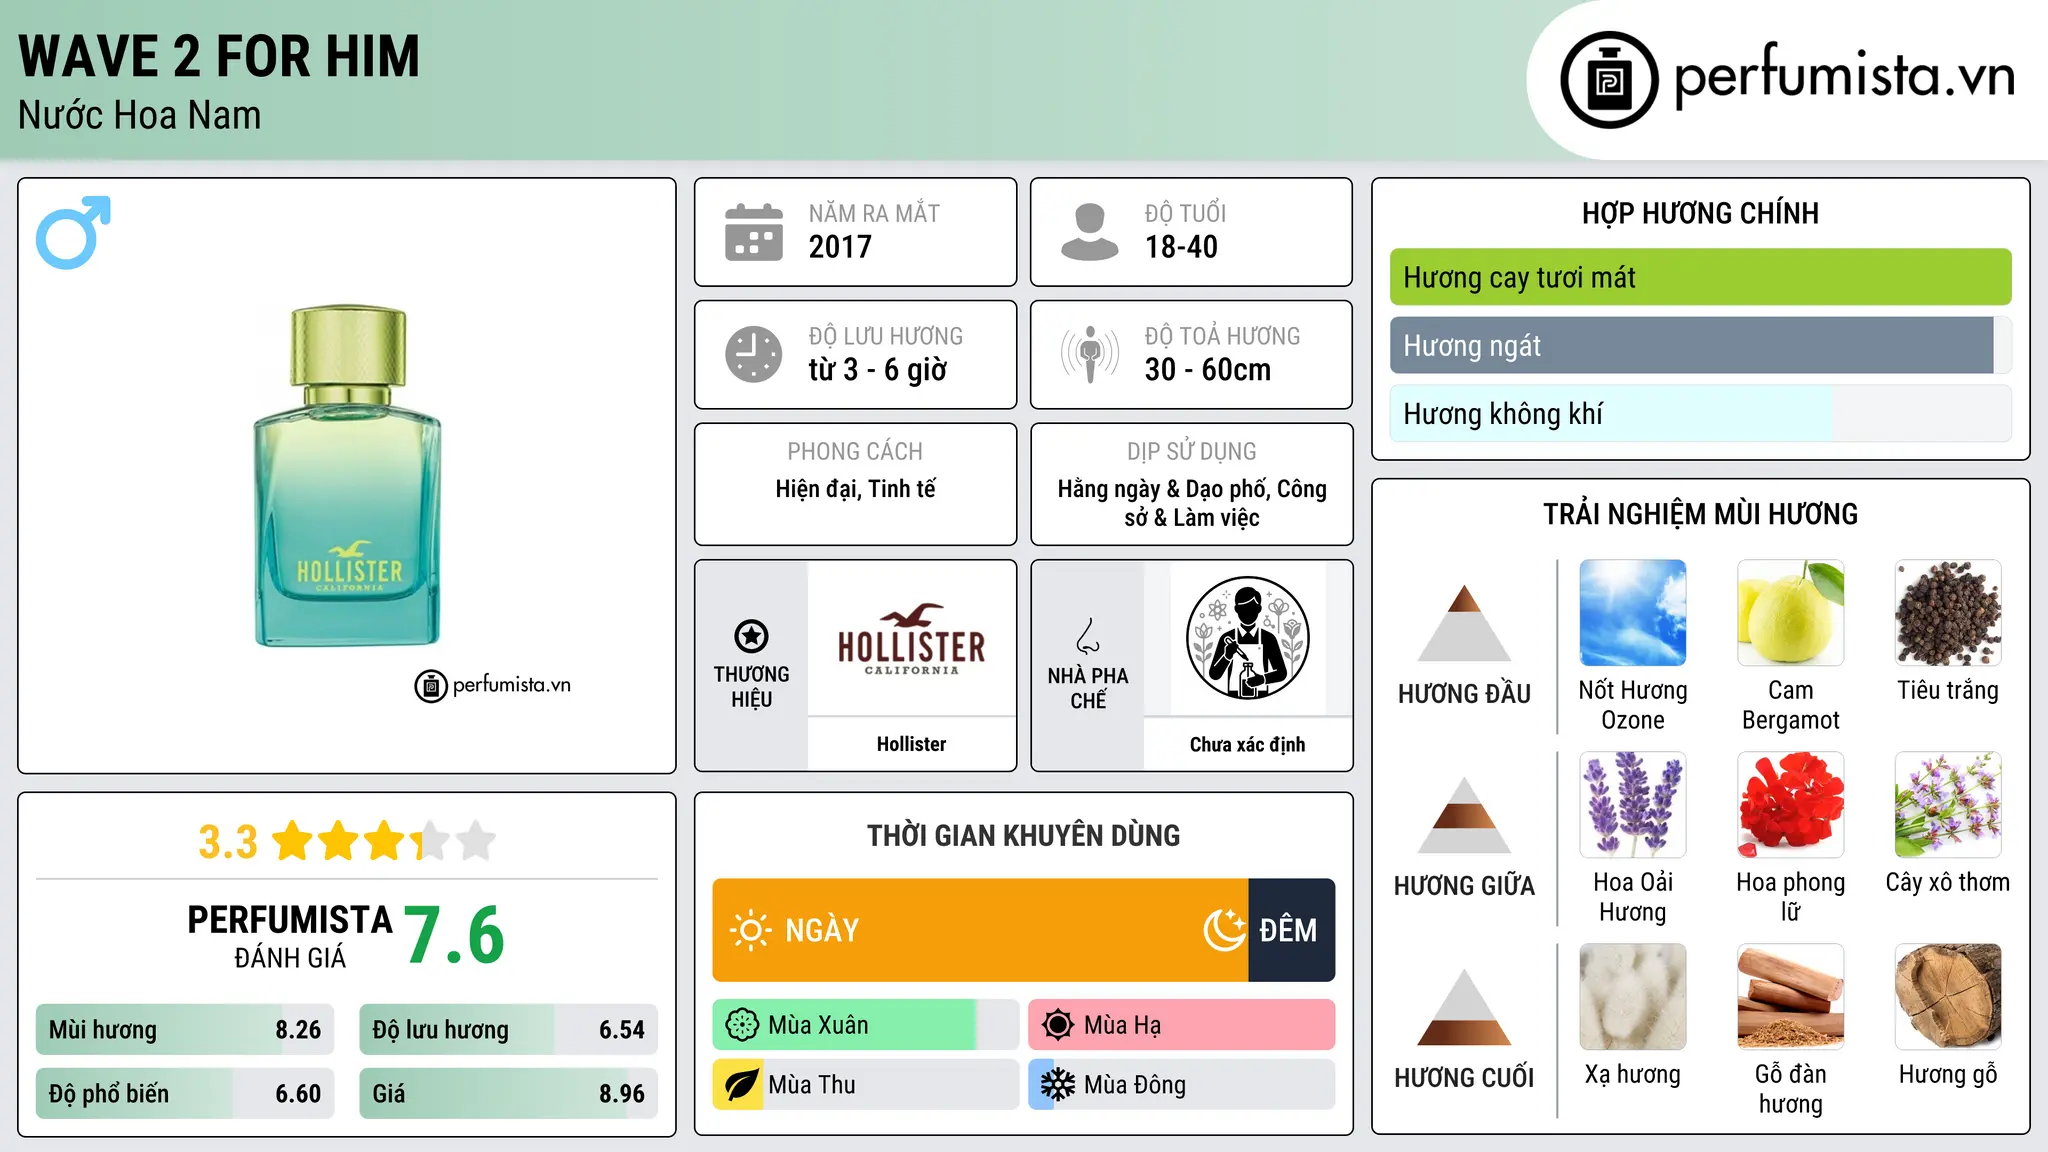This screenshot has height=1152, width=2048.
Task: Click the style text Hiện đại, Tinh tế
Action: (x=855, y=489)
